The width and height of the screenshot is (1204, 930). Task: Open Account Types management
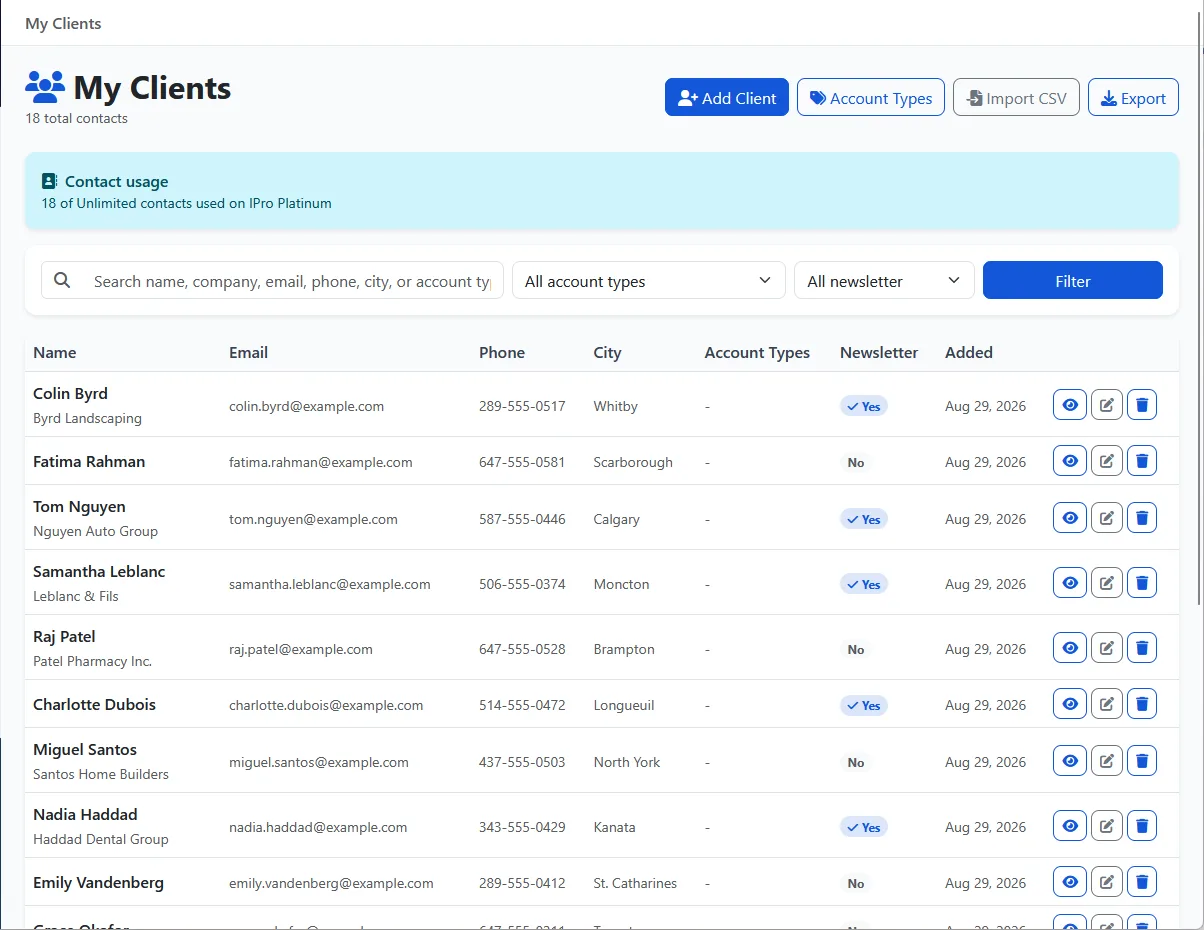(x=871, y=98)
